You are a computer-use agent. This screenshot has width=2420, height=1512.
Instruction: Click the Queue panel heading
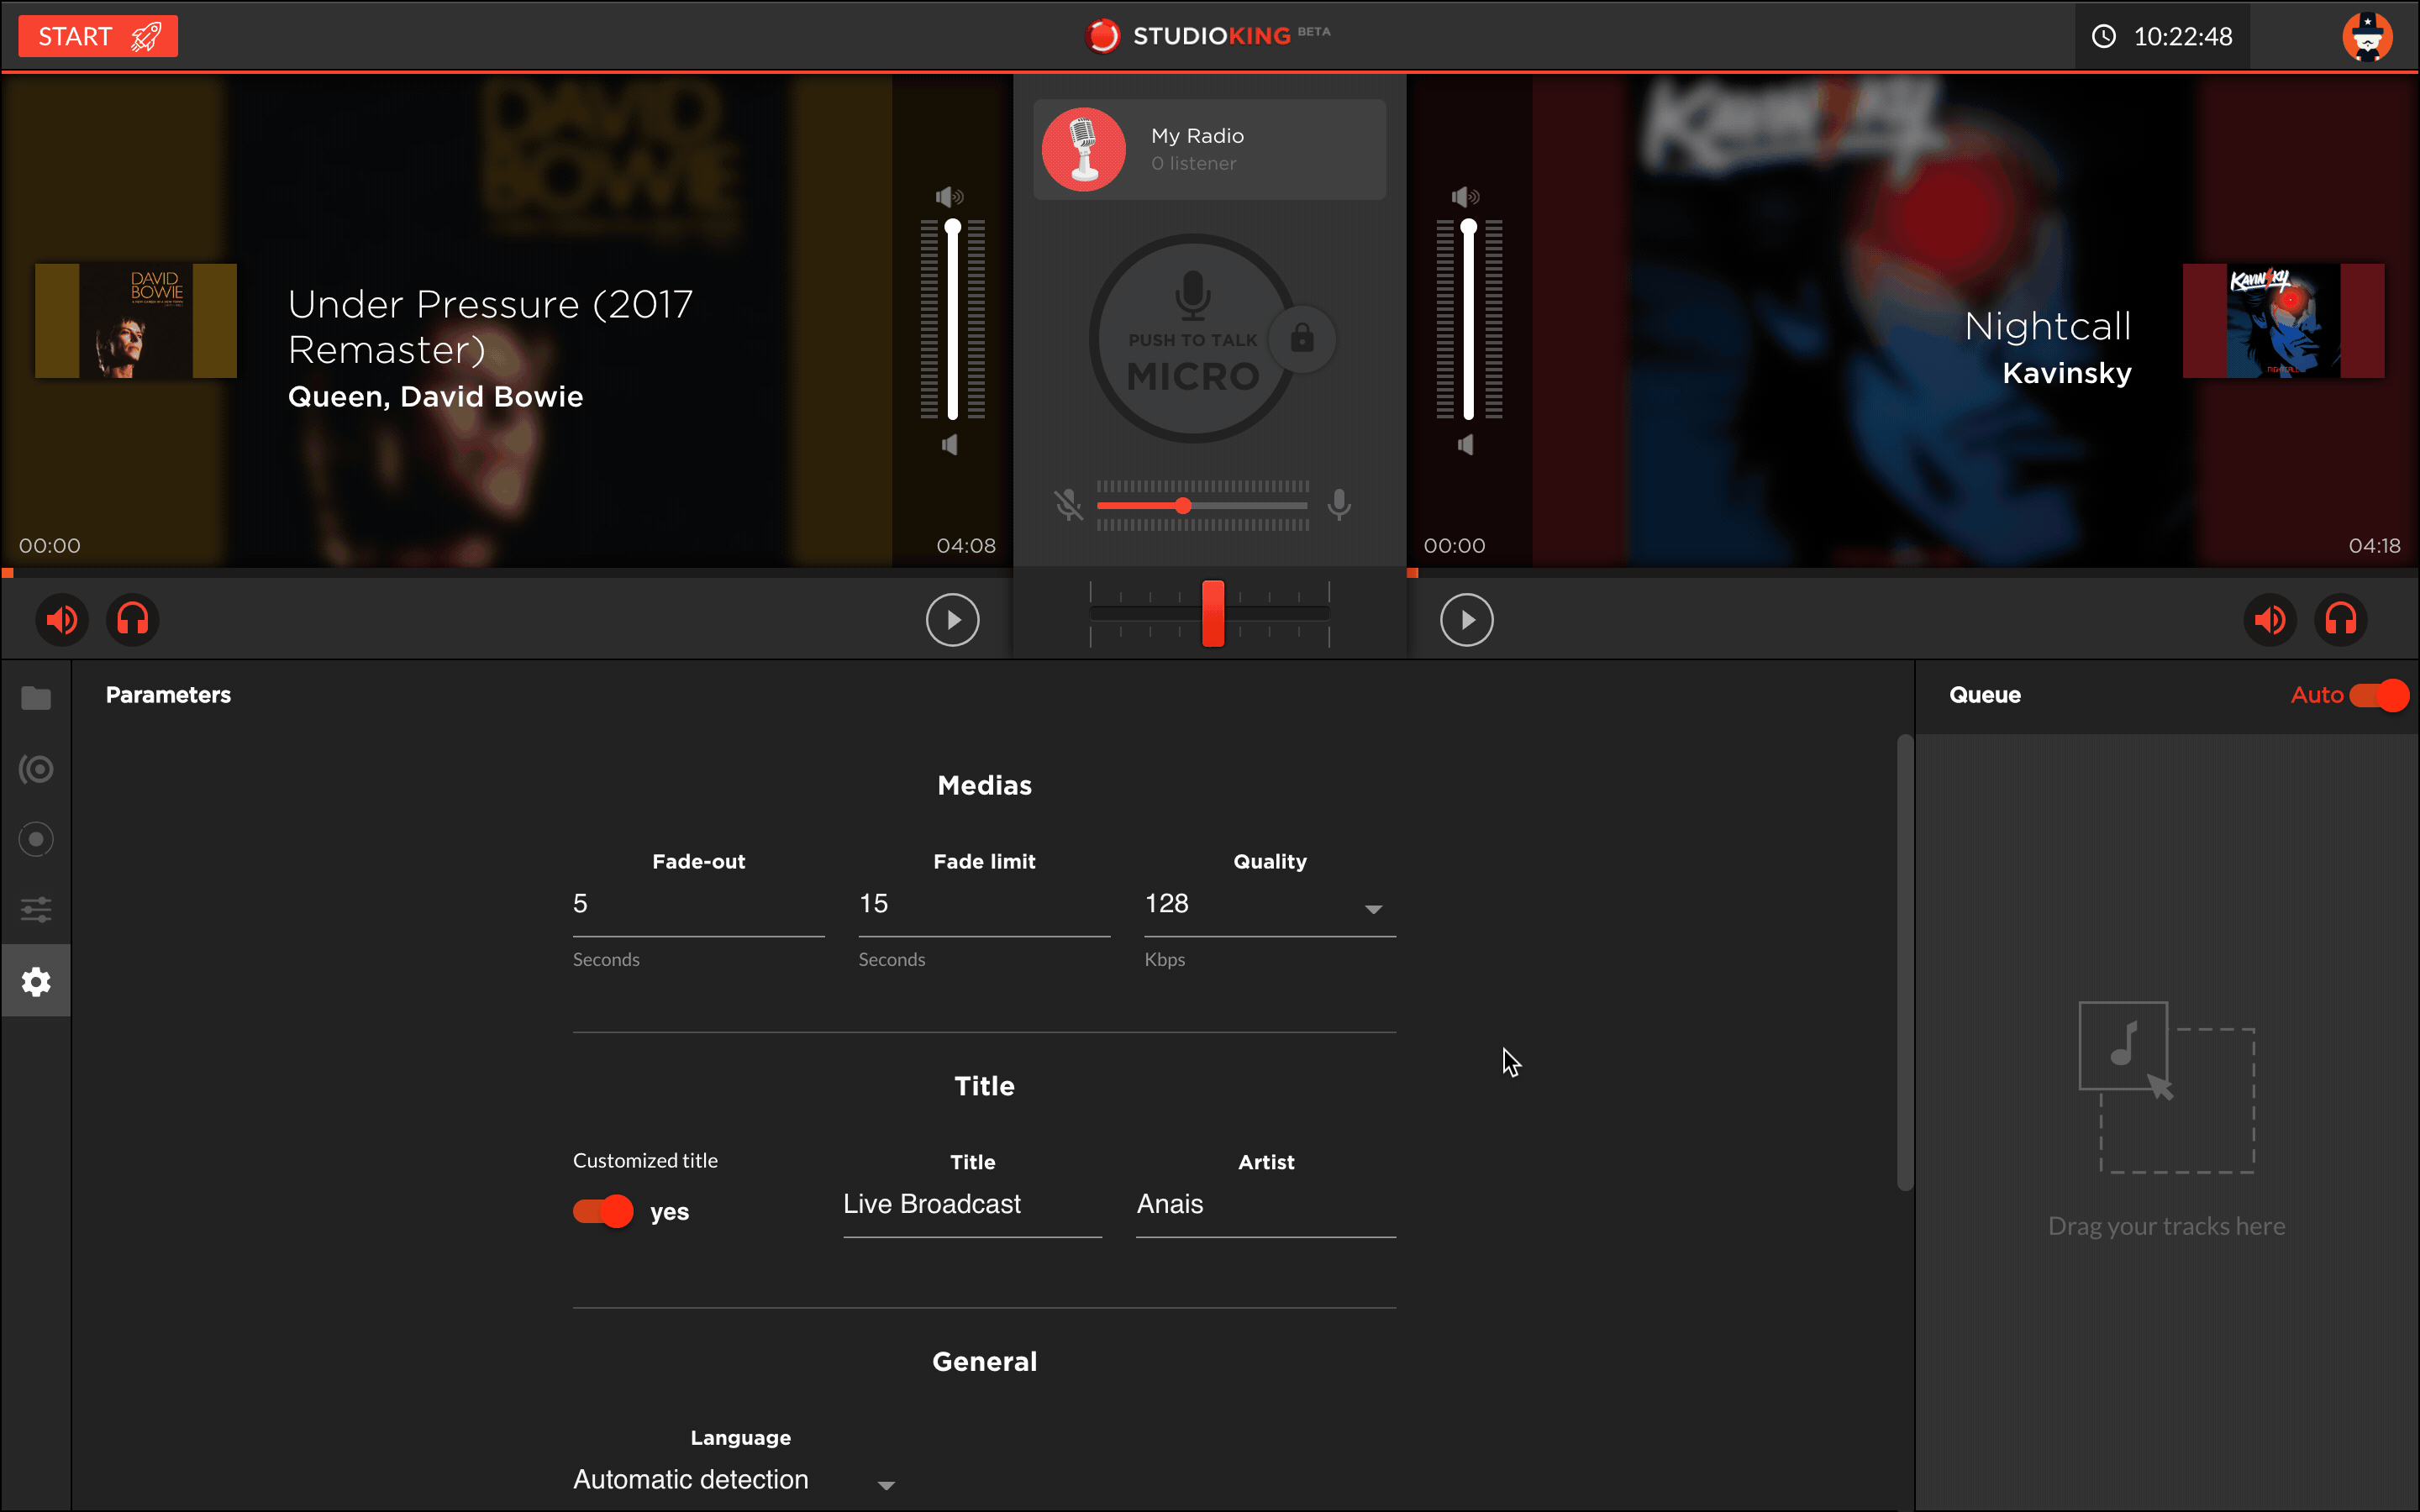click(x=1985, y=695)
